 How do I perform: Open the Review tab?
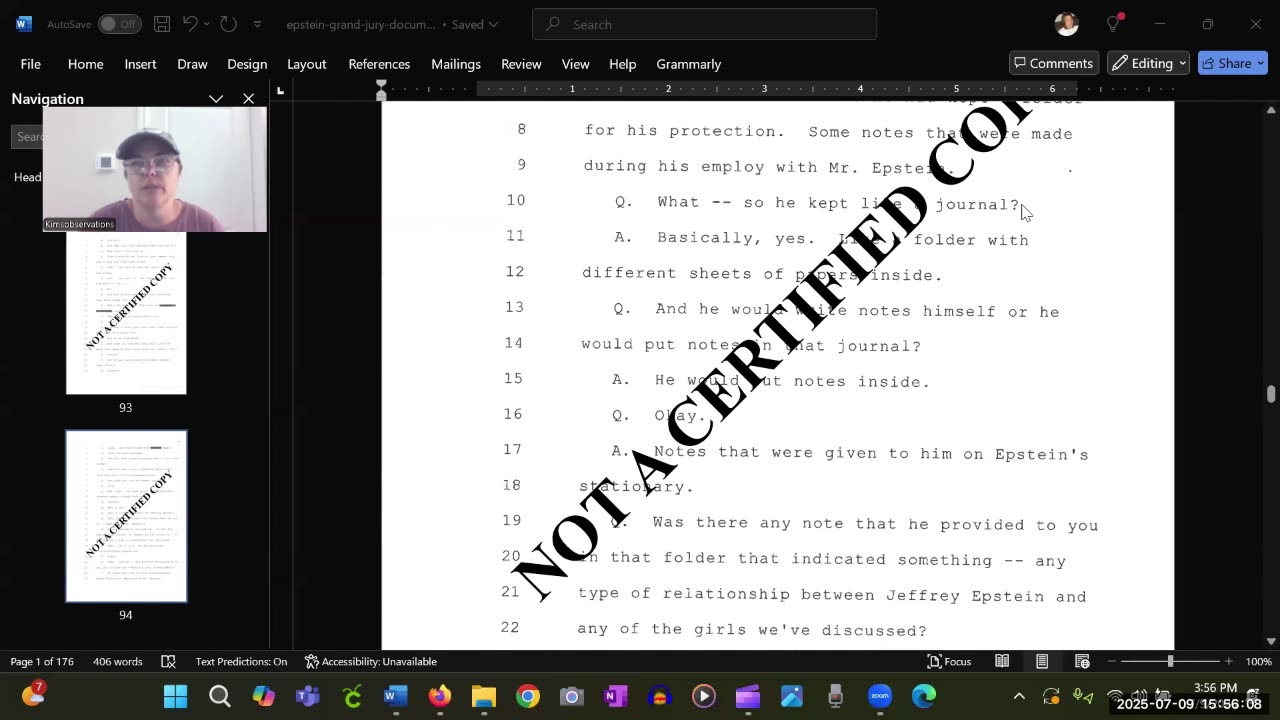click(x=521, y=64)
